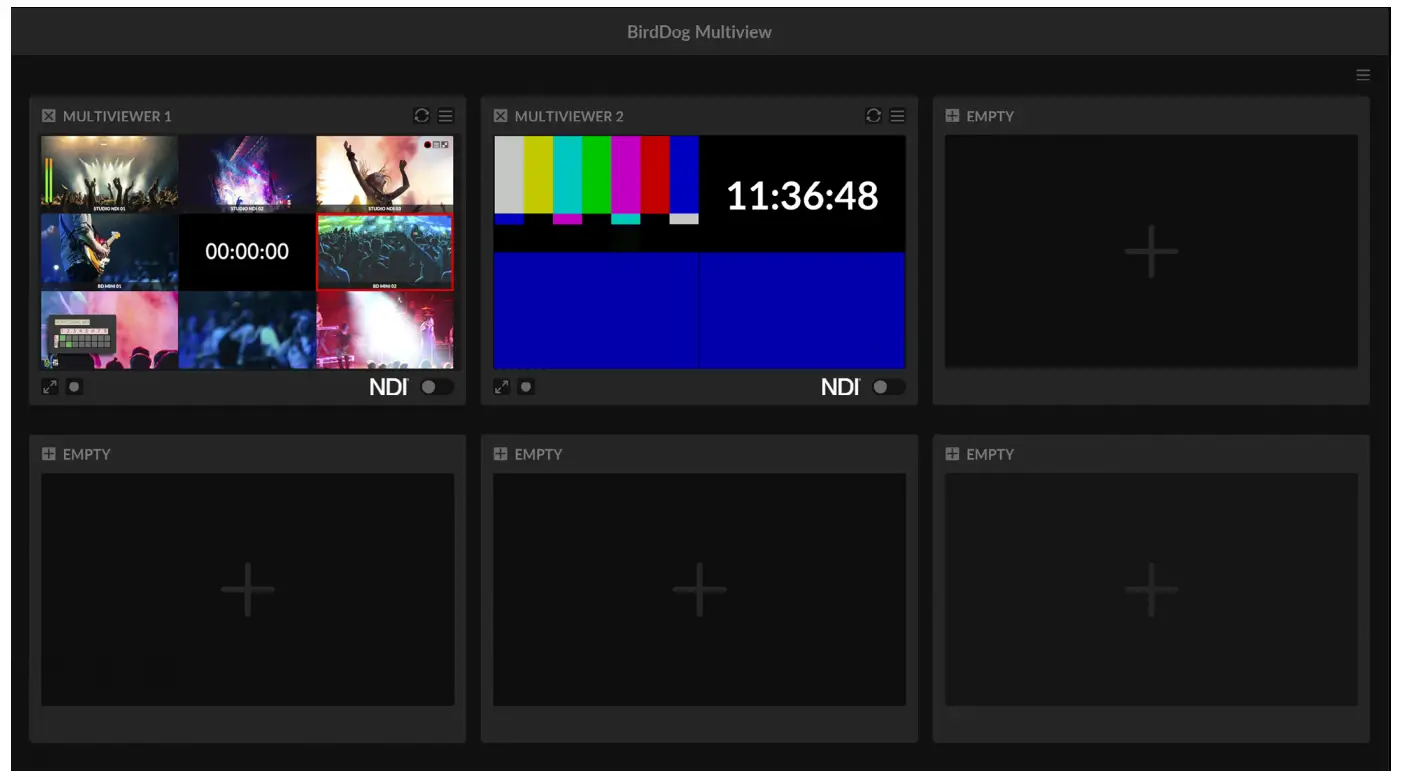Select the STUDIO NDI 03 source tile
1401x777 pixels.
(385, 174)
